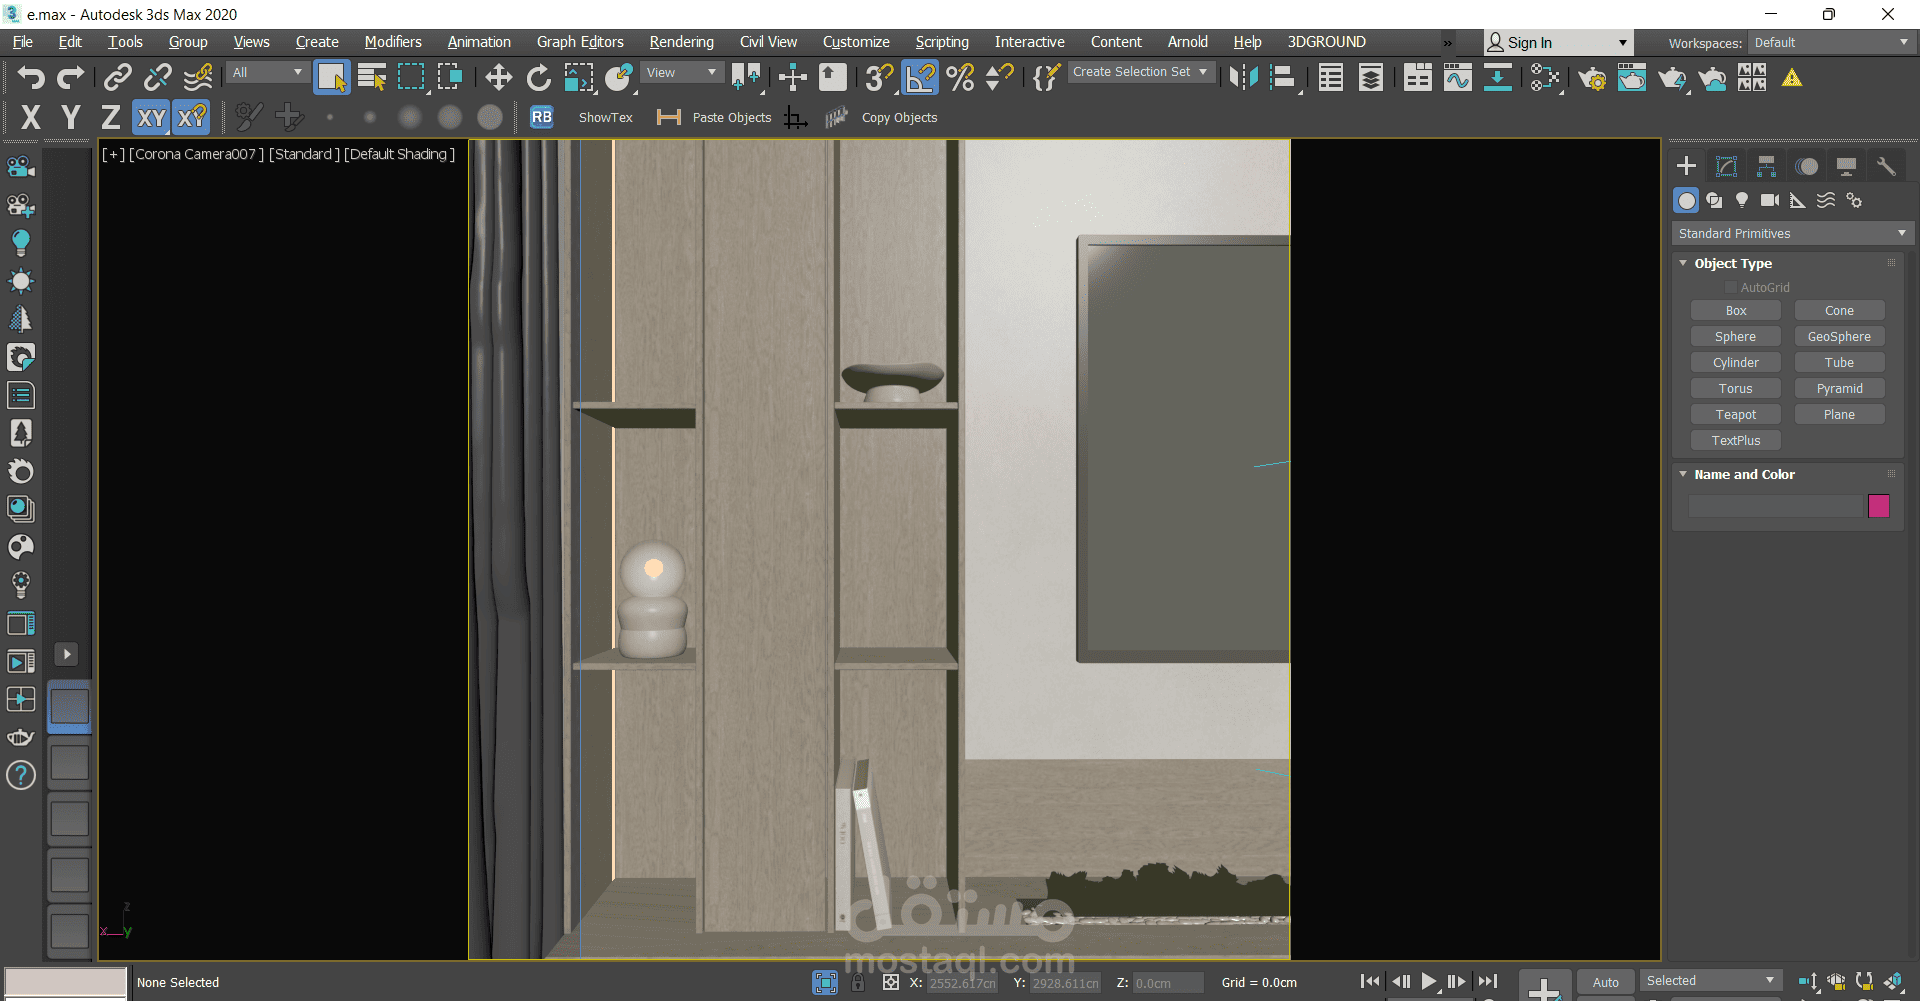Open the Modify panel tab icon

(1726, 166)
